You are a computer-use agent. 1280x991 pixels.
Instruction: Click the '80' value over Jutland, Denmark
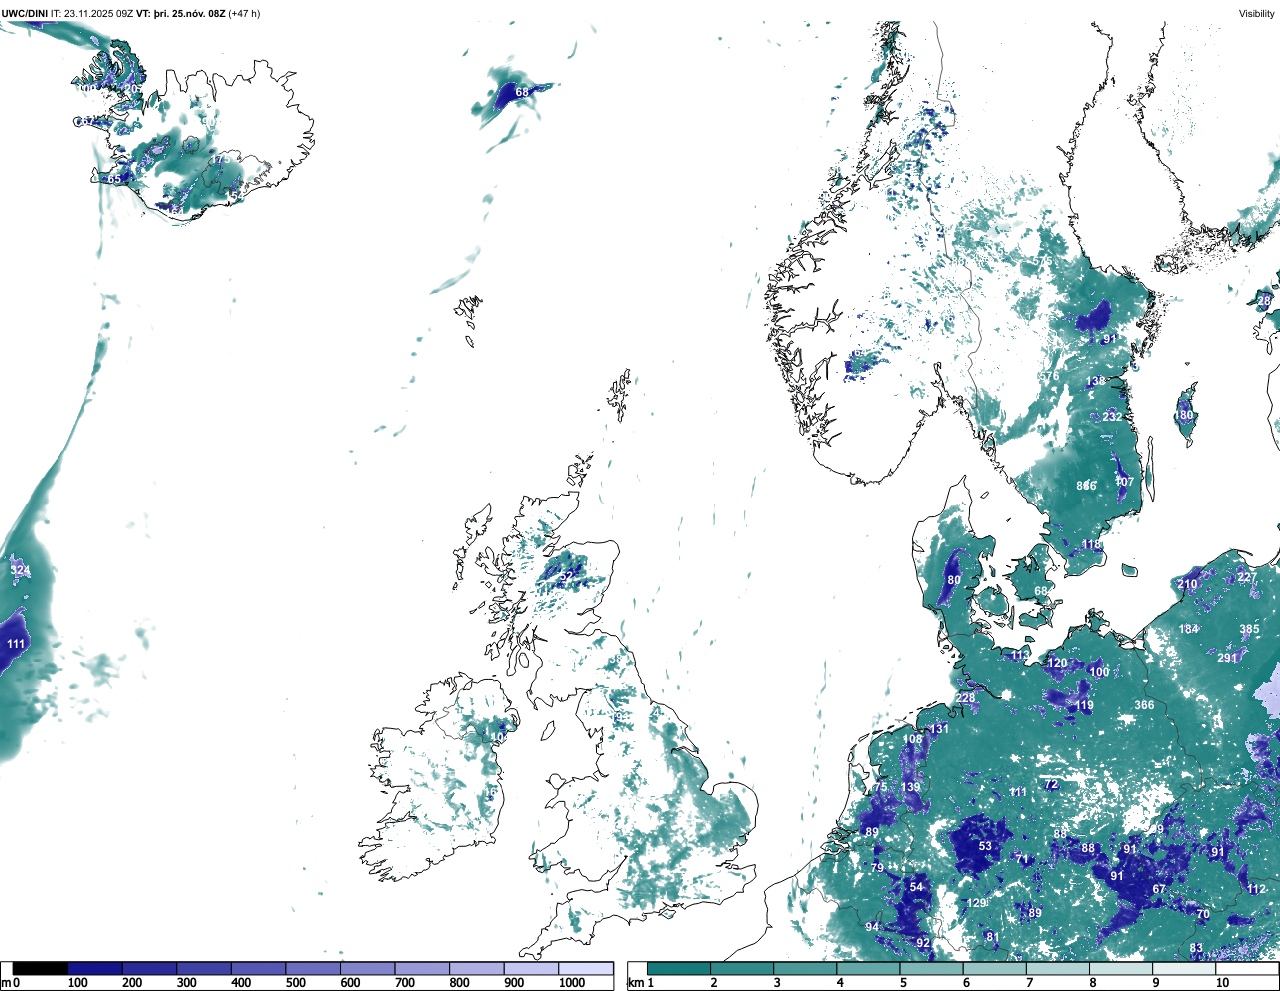(x=954, y=580)
